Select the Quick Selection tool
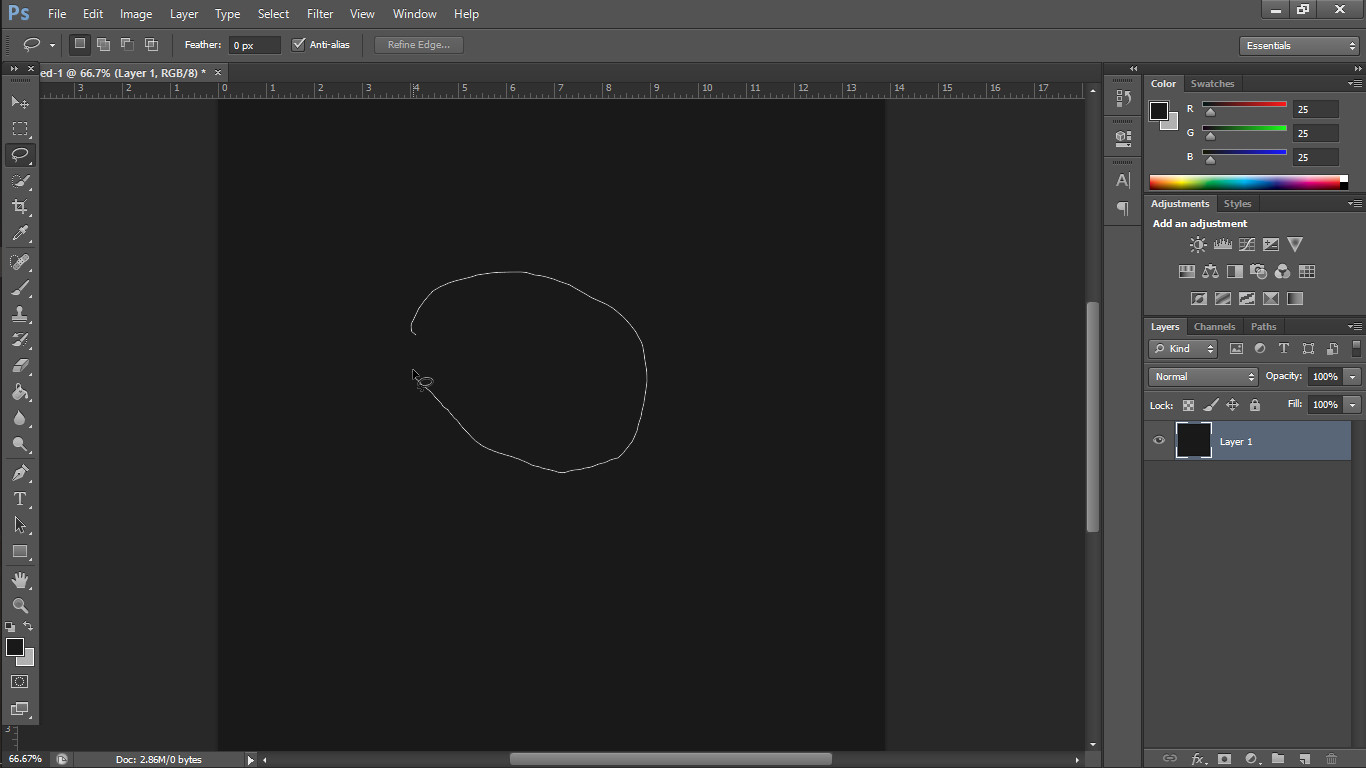1366x768 pixels. pyautogui.click(x=20, y=181)
